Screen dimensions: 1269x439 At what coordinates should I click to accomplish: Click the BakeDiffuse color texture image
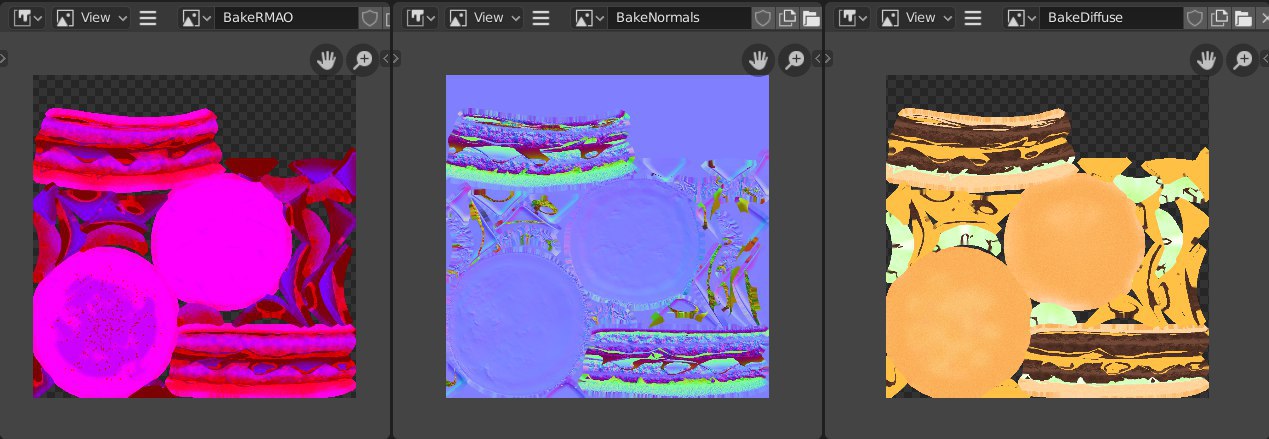point(1048,237)
